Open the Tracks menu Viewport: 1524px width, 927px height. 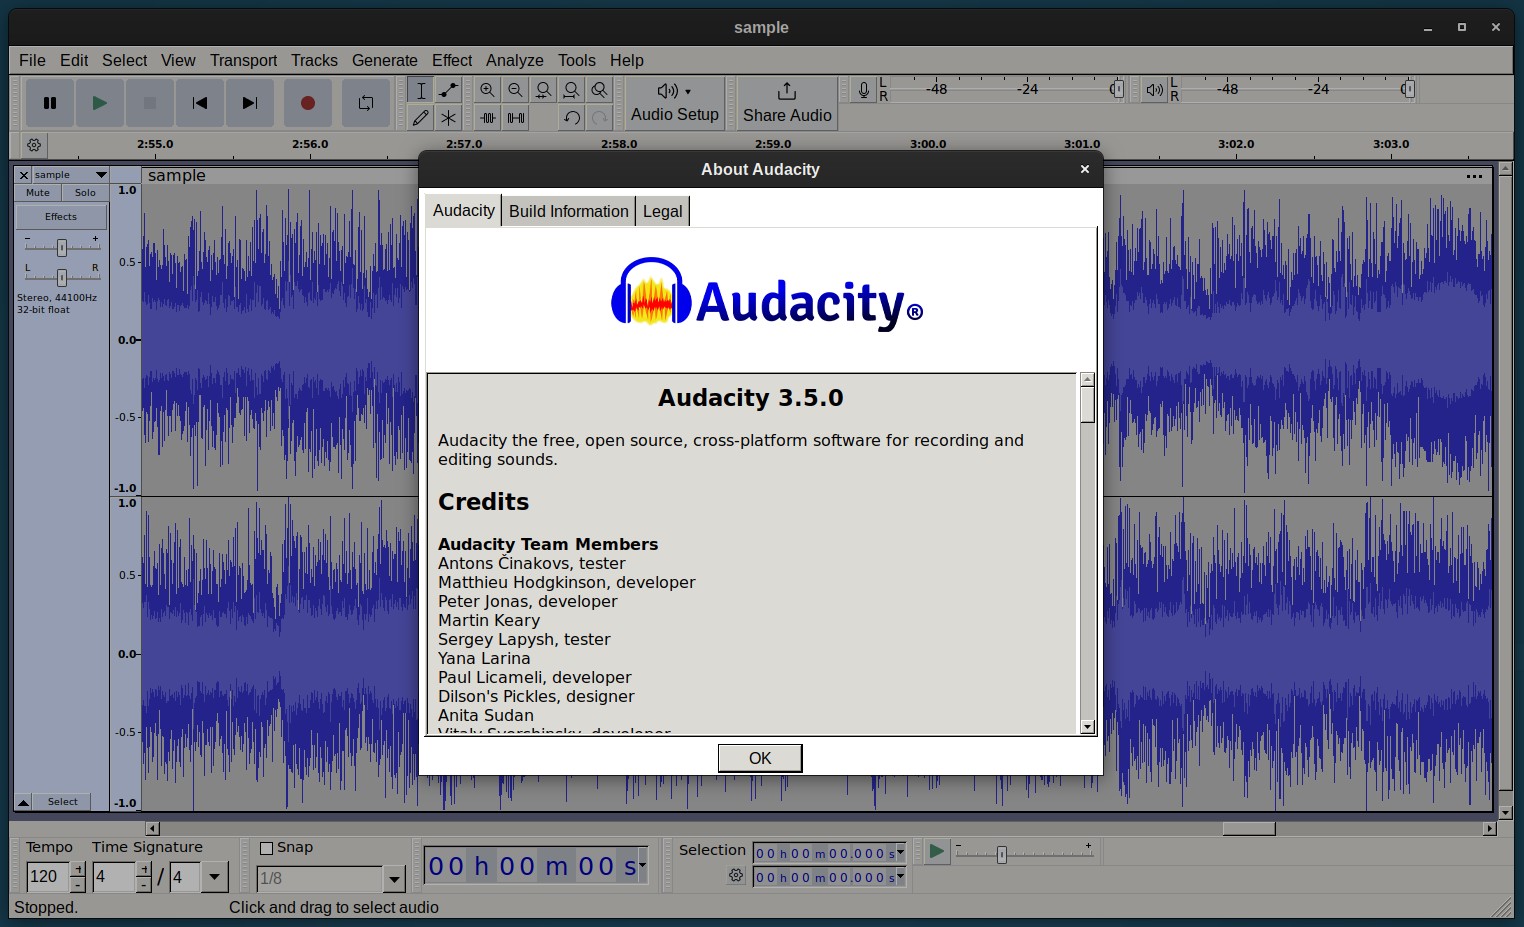point(314,60)
